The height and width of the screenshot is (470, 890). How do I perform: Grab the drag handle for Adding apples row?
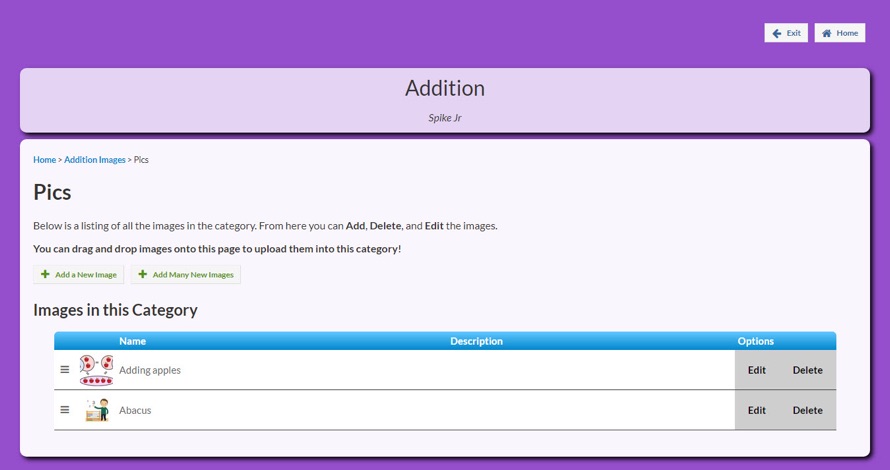pyautogui.click(x=65, y=370)
